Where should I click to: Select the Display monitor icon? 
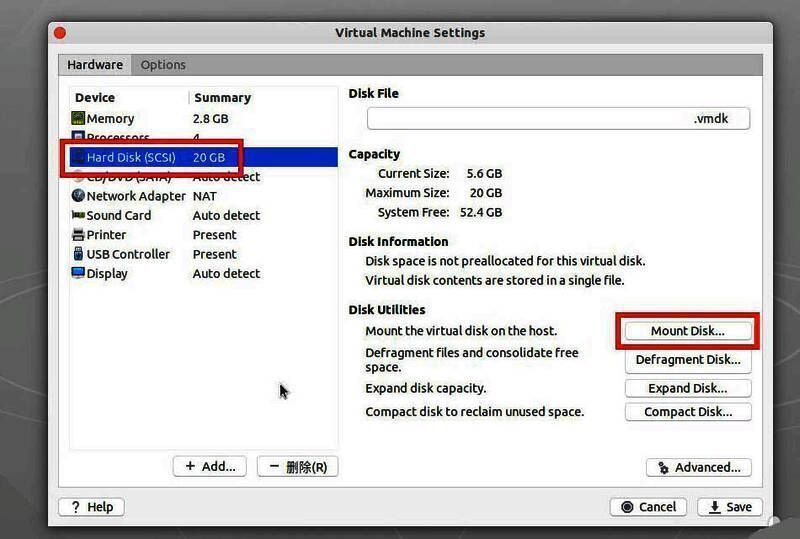click(x=78, y=273)
